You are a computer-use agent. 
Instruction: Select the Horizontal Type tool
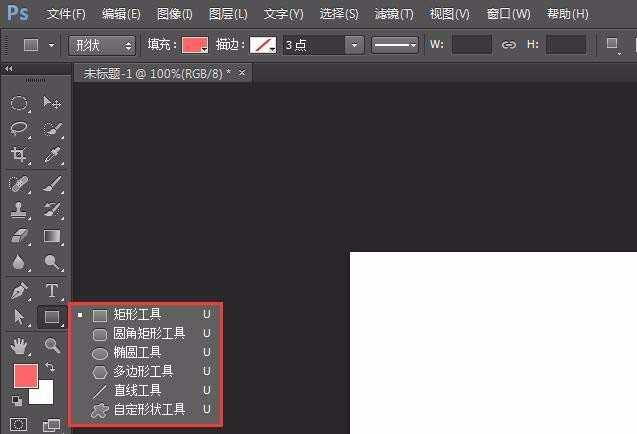tap(52, 291)
